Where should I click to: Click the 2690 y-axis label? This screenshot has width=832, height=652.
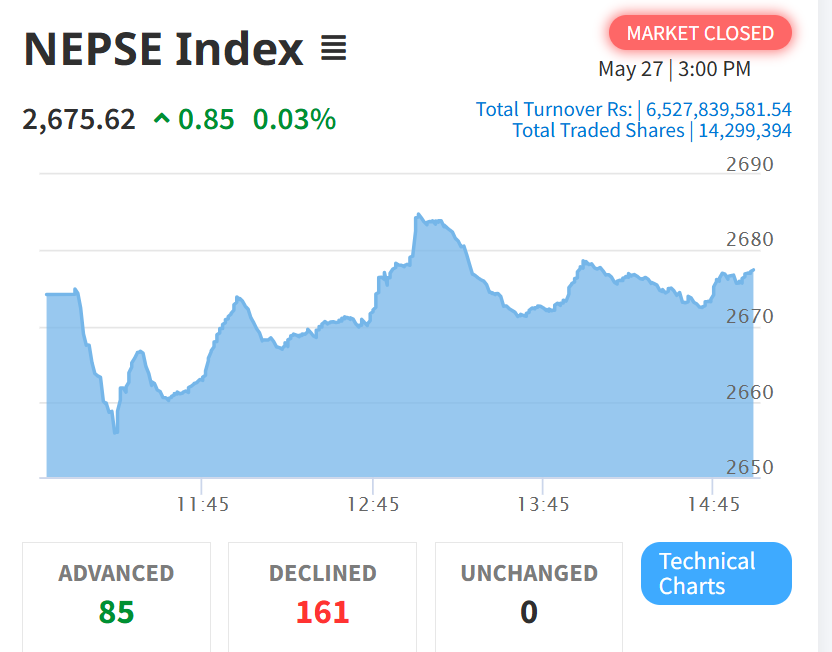[749, 165]
